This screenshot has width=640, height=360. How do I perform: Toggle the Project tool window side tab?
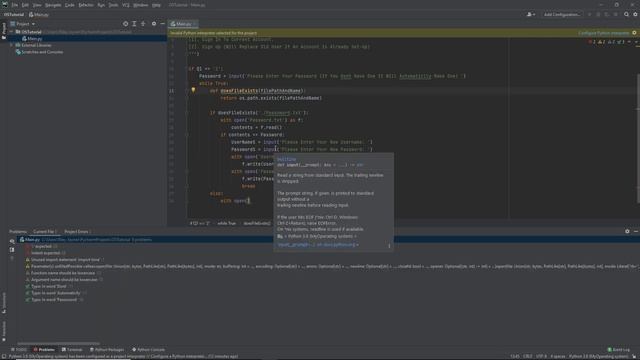[x=4, y=31]
